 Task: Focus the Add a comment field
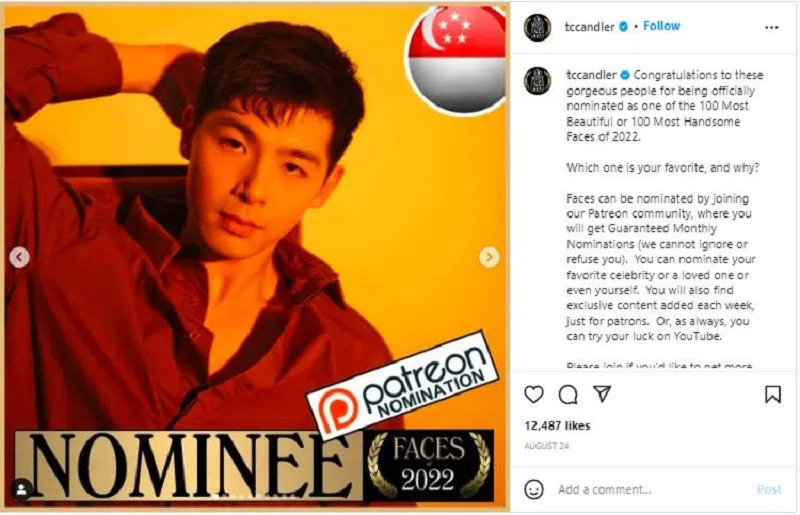(x=653, y=489)
